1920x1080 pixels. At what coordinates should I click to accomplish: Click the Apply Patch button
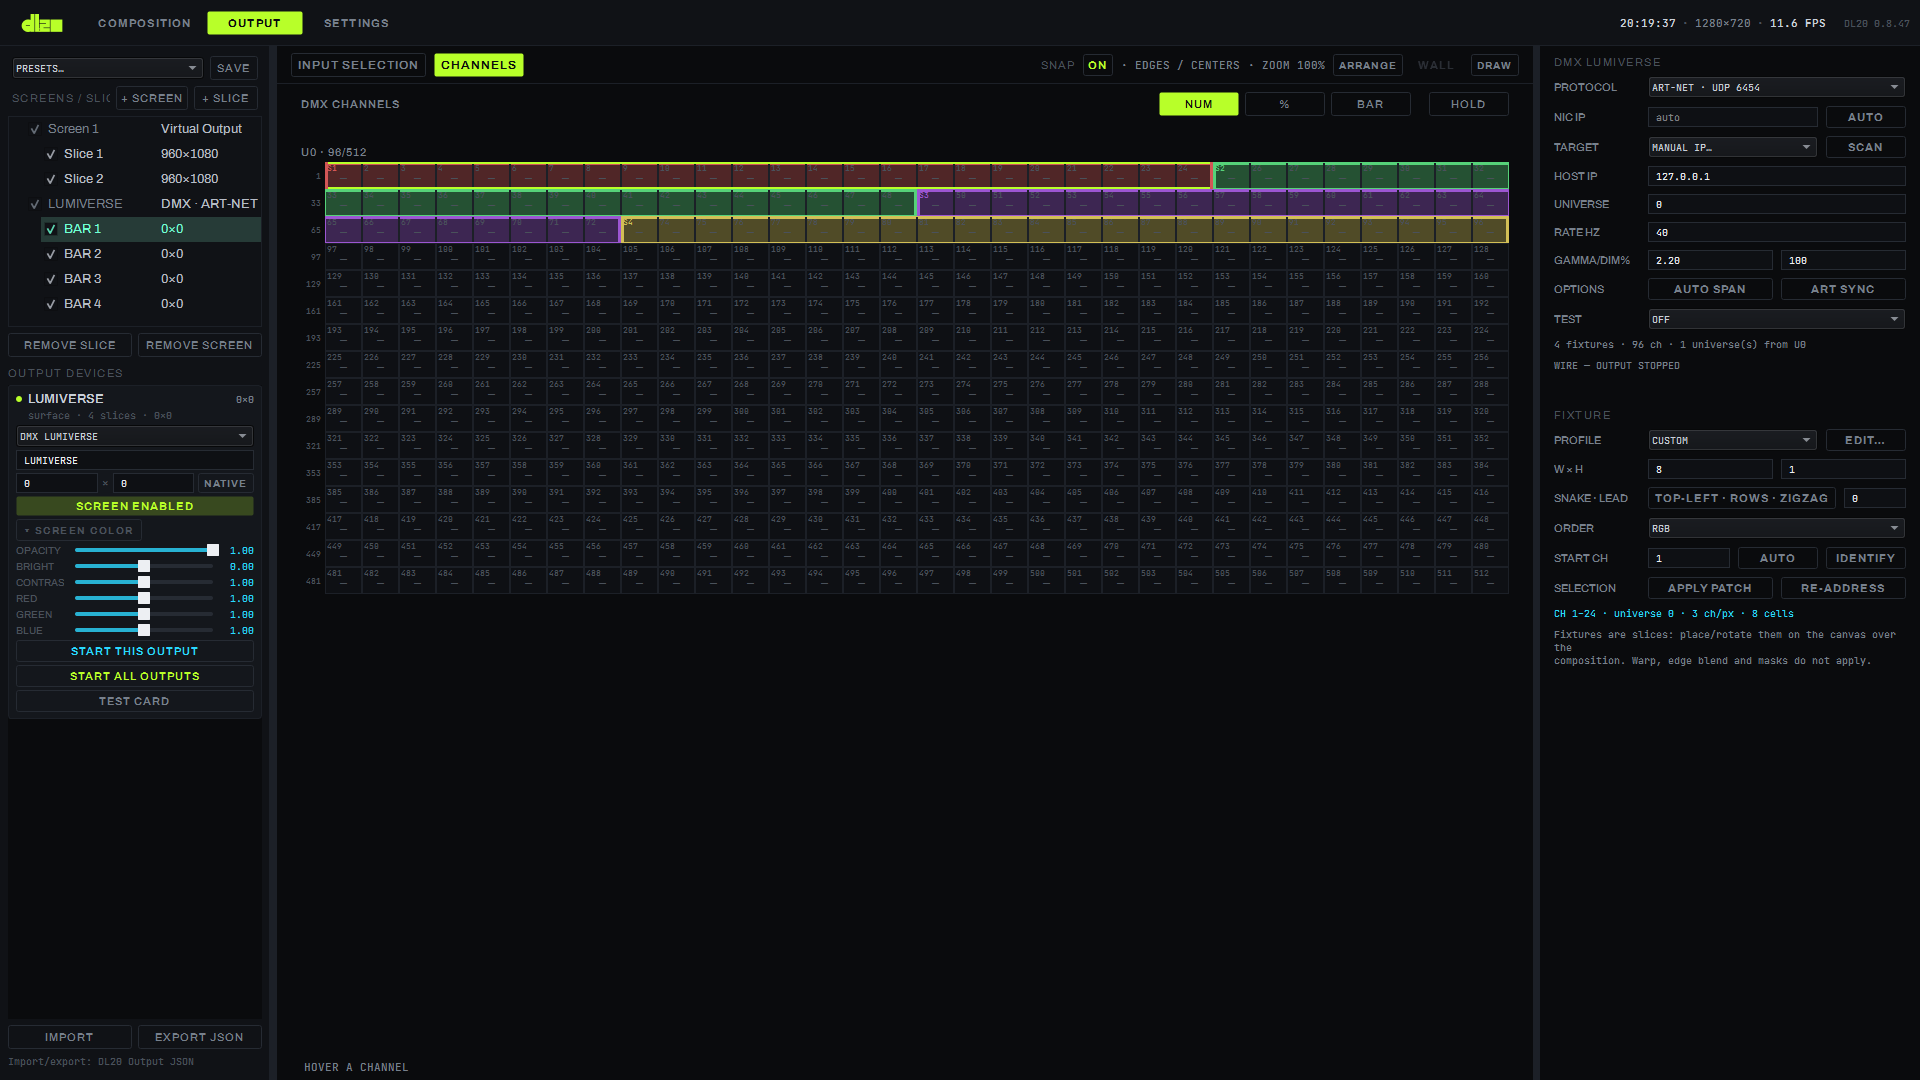1710,588
